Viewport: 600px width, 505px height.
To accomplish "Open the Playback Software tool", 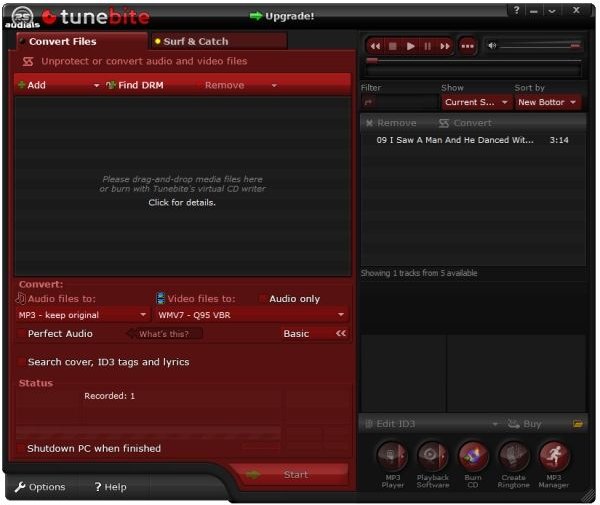I will coord(433,464).
